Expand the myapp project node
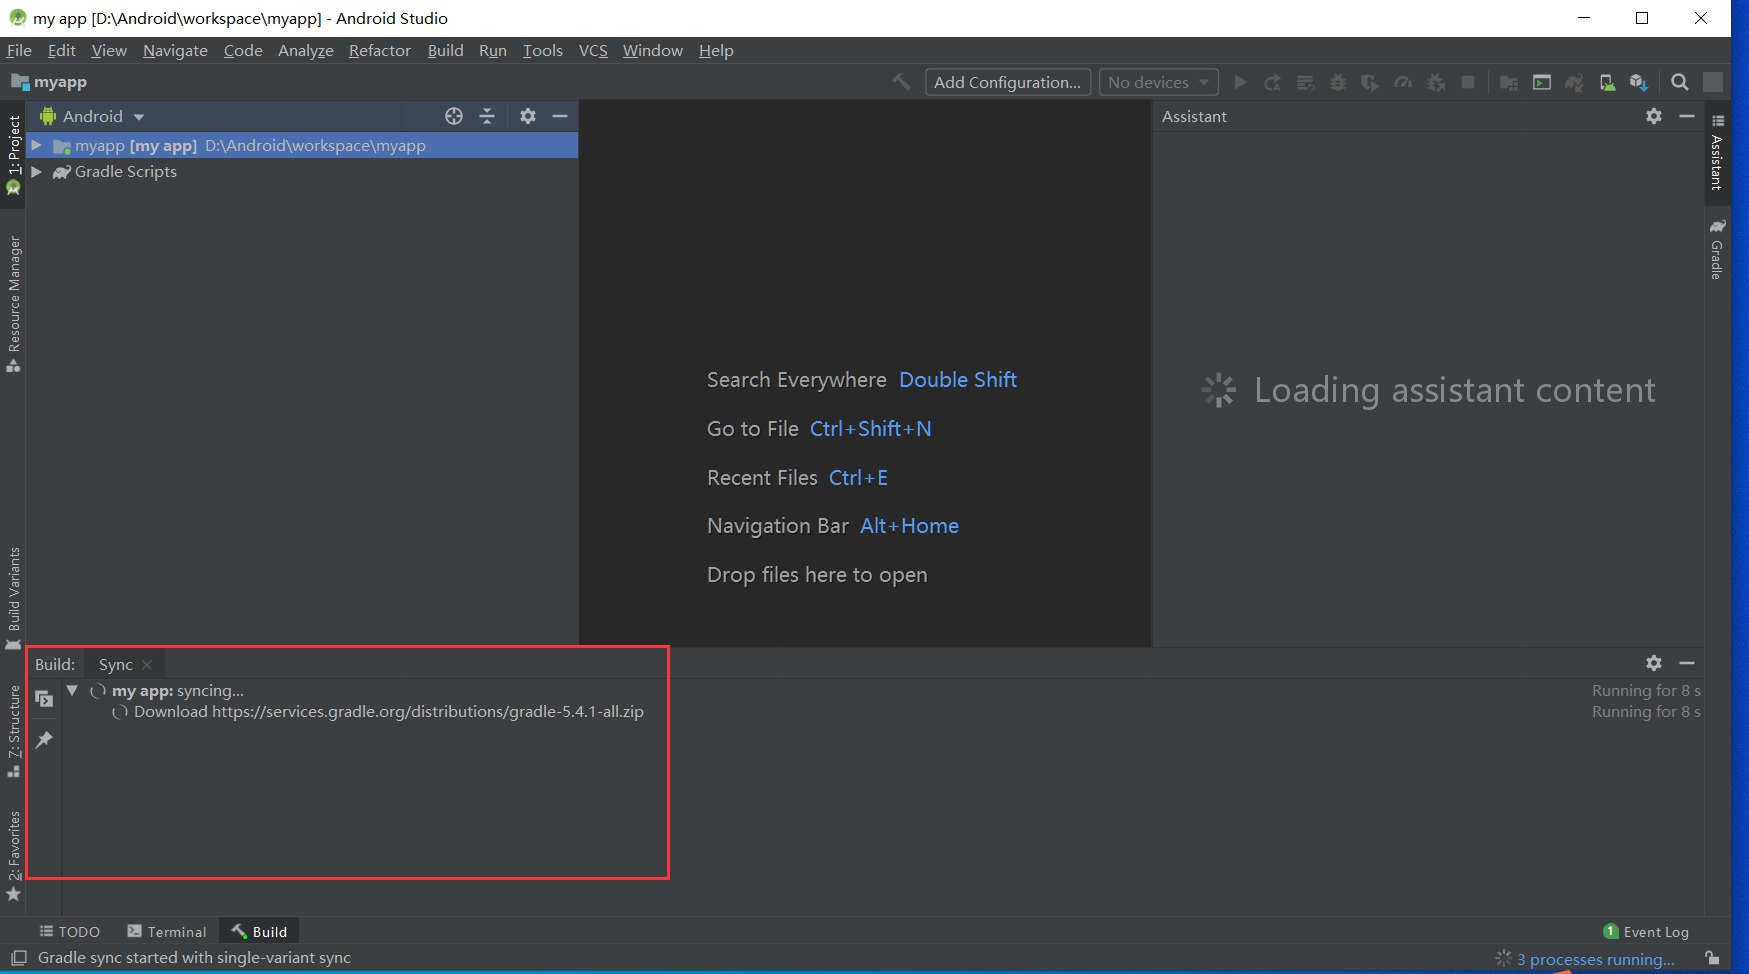 [36, 146]
